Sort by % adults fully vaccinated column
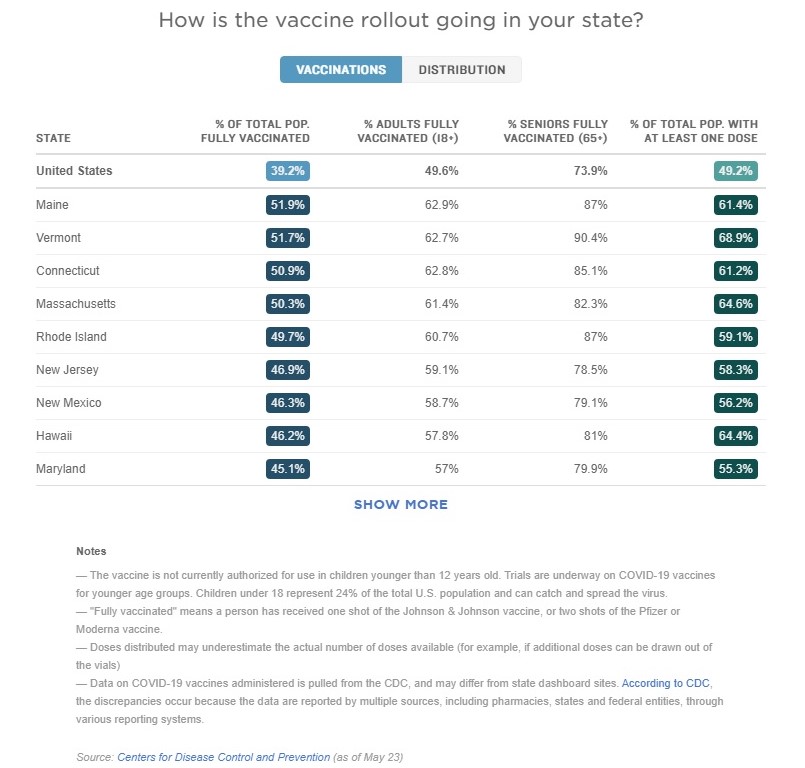This screenshot has height=768, width=805. 407,131
